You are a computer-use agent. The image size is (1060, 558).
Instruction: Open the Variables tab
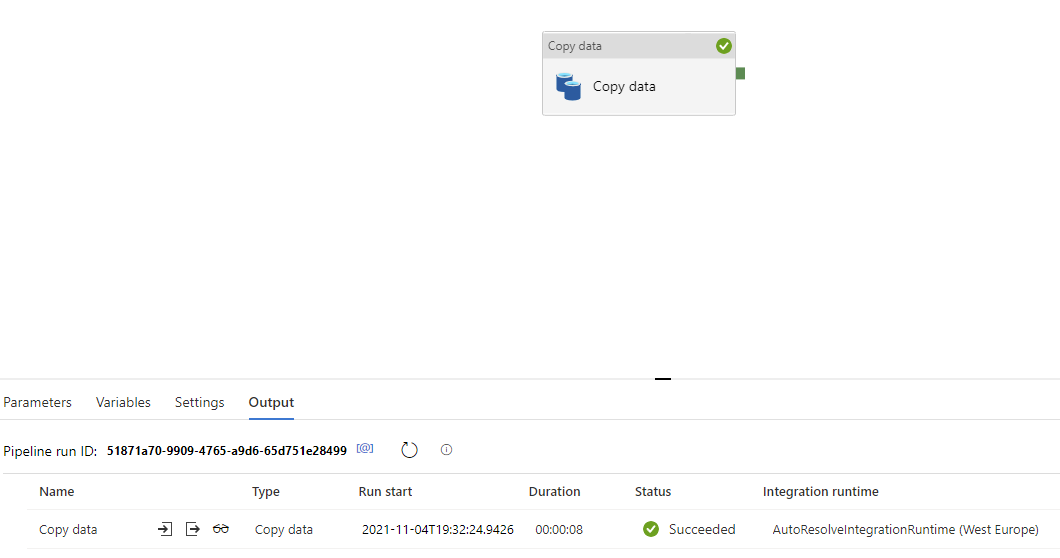point(123,402)
